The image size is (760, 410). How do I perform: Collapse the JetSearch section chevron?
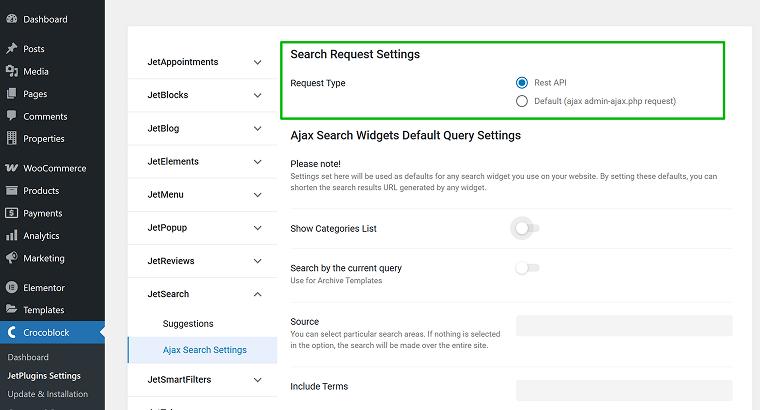257,294
